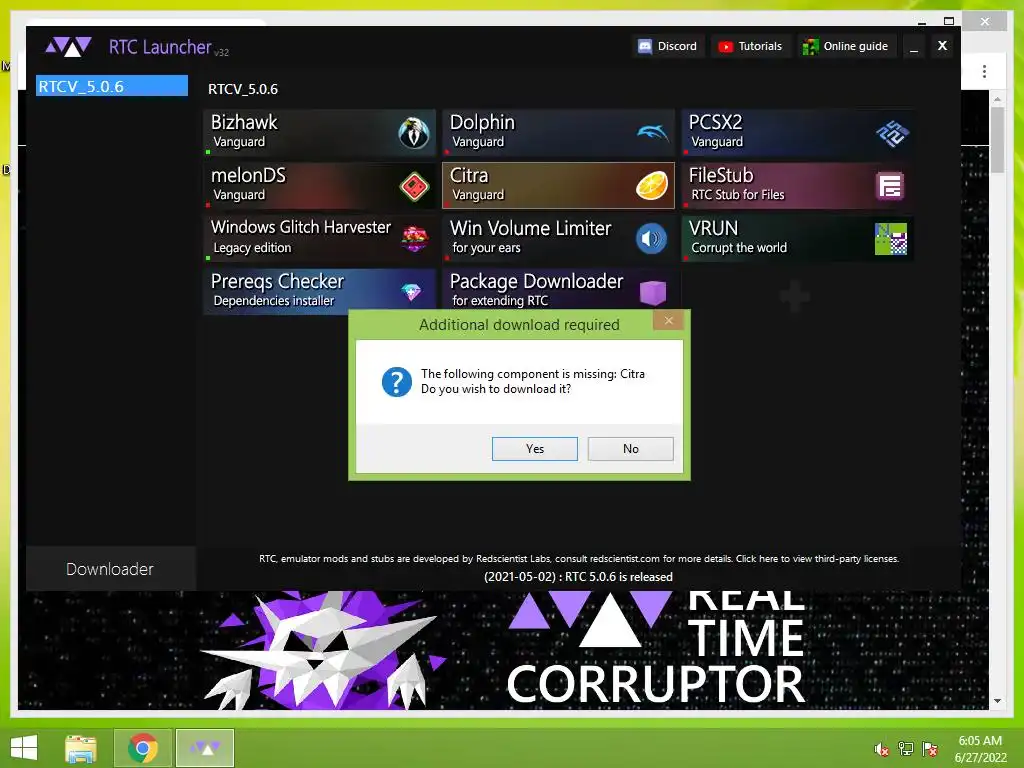The width and height of the screenshot is (1024, 768).
Task: Launch the melonDS Vanguard tile
Action: [x=319, y=186]
